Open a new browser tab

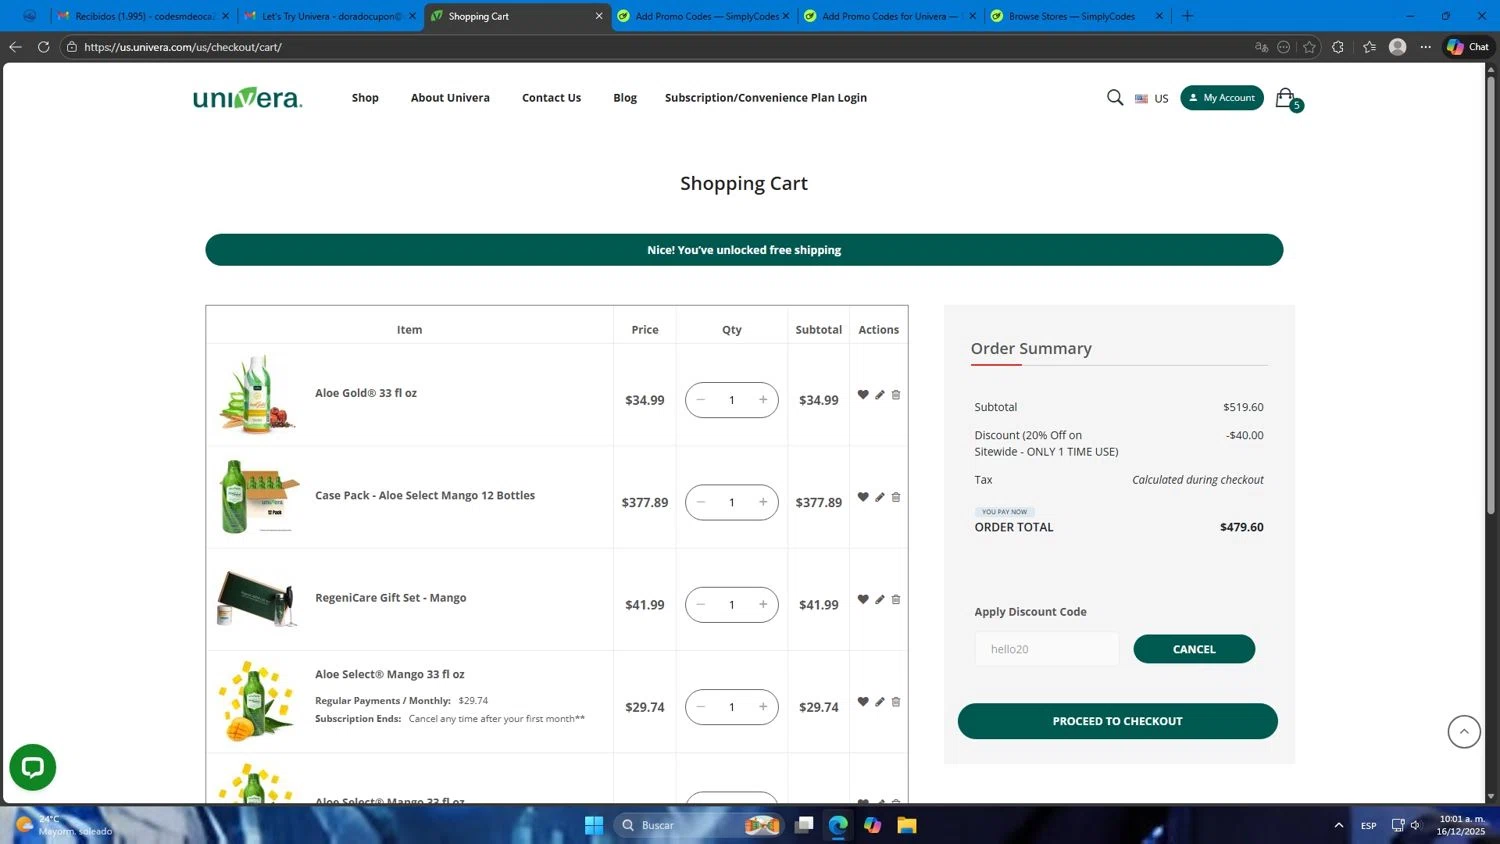click(x=1187, y=16)
